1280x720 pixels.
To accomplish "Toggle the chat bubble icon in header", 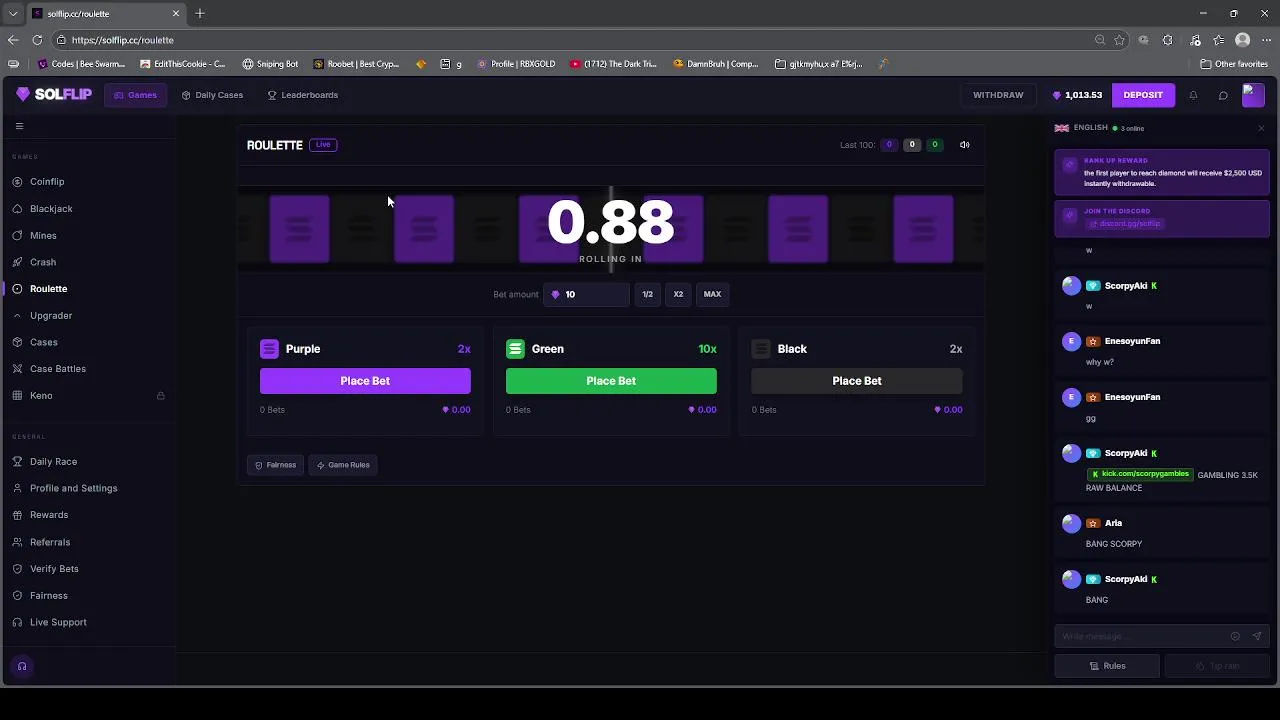I will (x=1223, y=95).
